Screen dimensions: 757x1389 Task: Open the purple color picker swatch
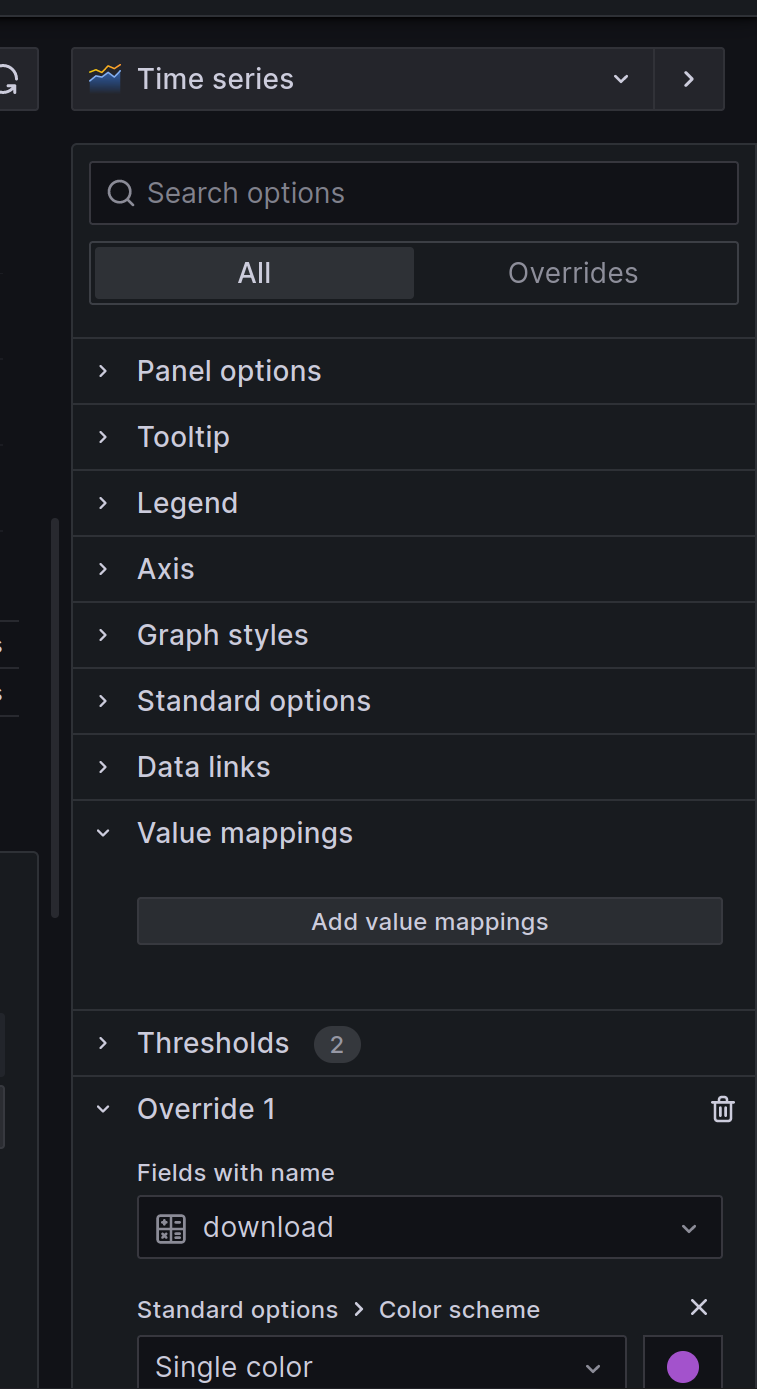[683, 1366]
